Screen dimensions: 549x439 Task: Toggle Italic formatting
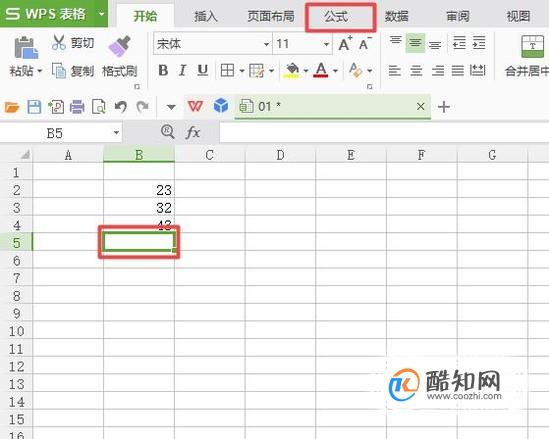point(182,70)
